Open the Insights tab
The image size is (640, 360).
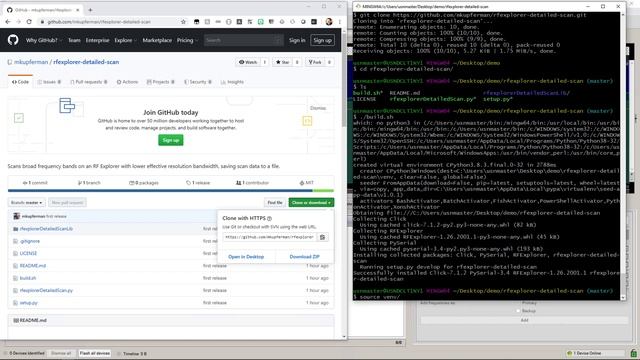click(232, 82)
